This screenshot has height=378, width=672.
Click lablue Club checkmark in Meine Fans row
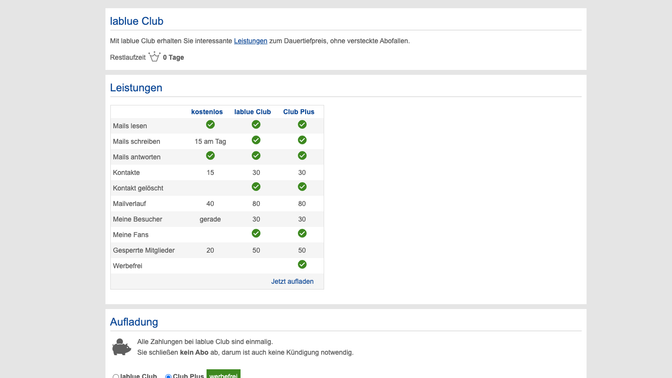256,234
